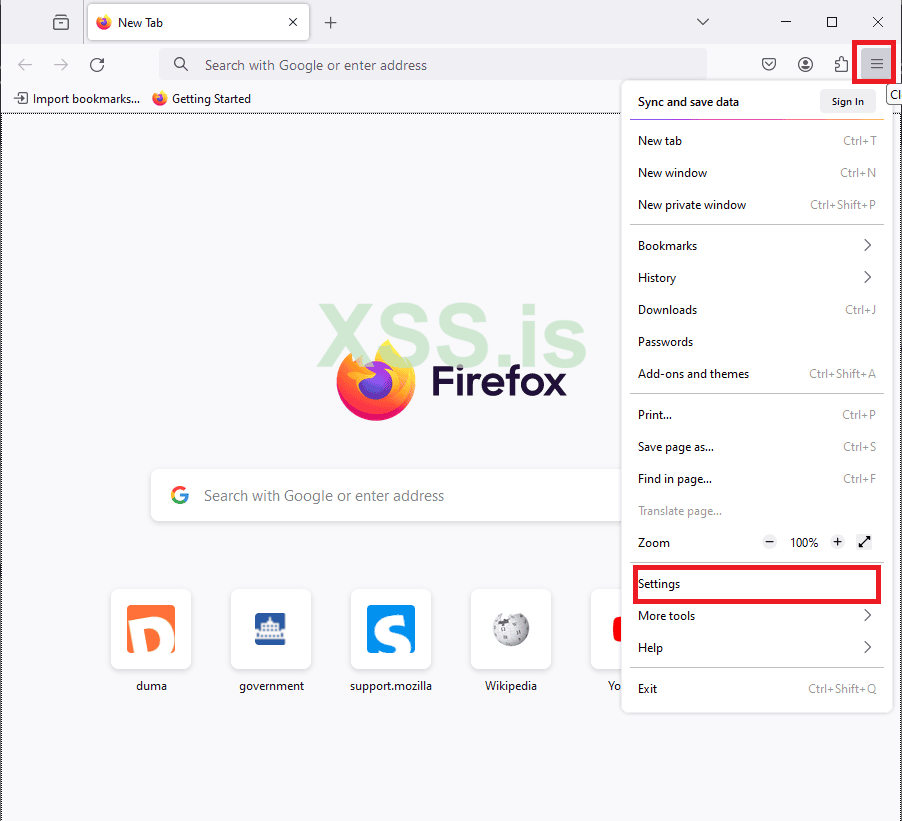
Task: Click the Google logo in page search box
Action: pyautogui.click(x=179, y=495)
